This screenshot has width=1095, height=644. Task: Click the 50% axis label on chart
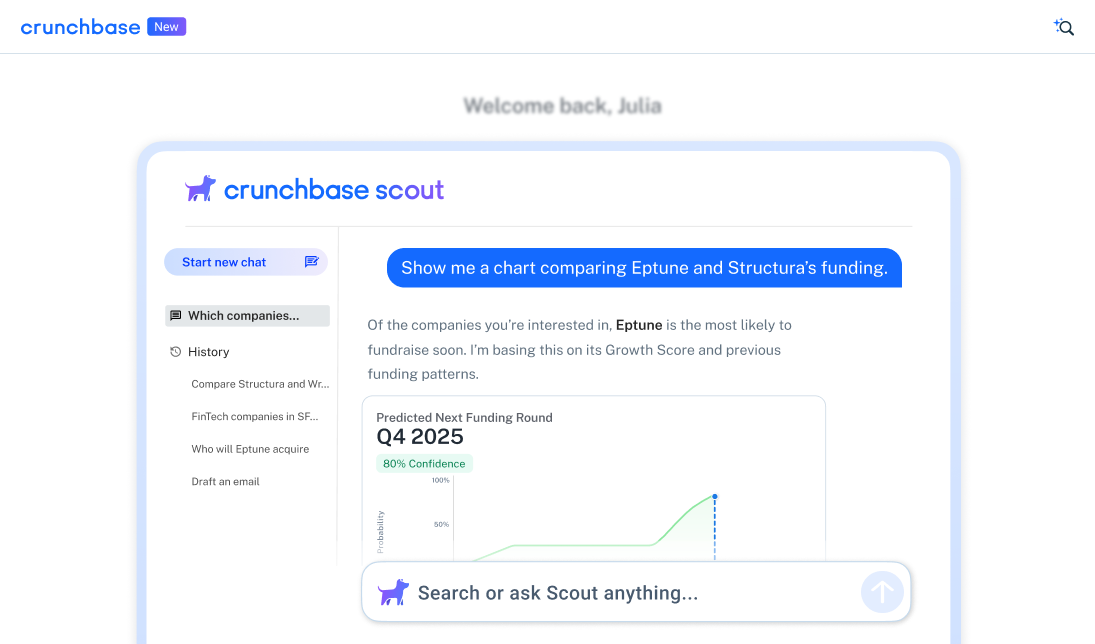(441, 525)
